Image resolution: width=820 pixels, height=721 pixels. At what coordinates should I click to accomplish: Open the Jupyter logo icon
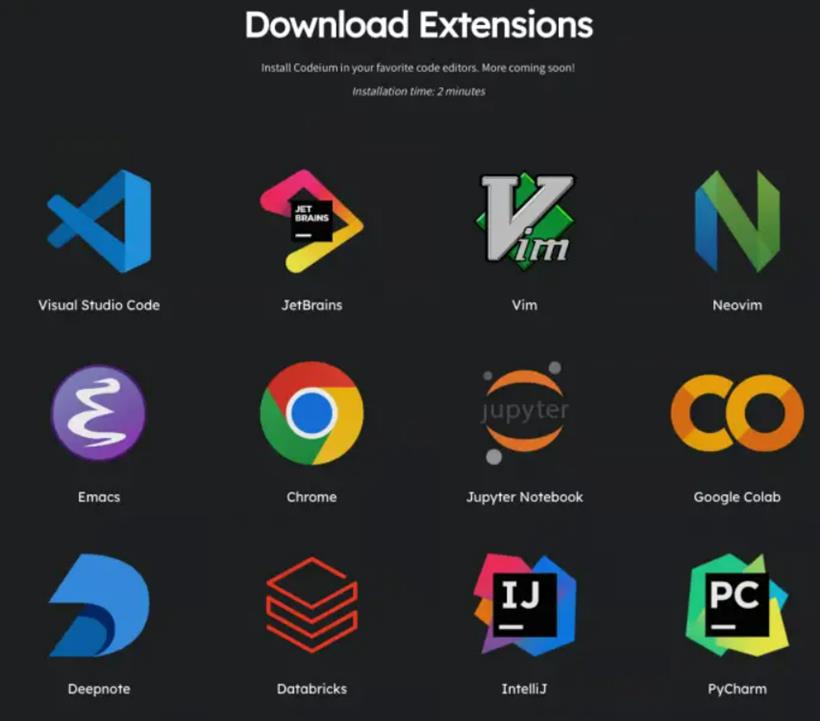click(525, 413)
